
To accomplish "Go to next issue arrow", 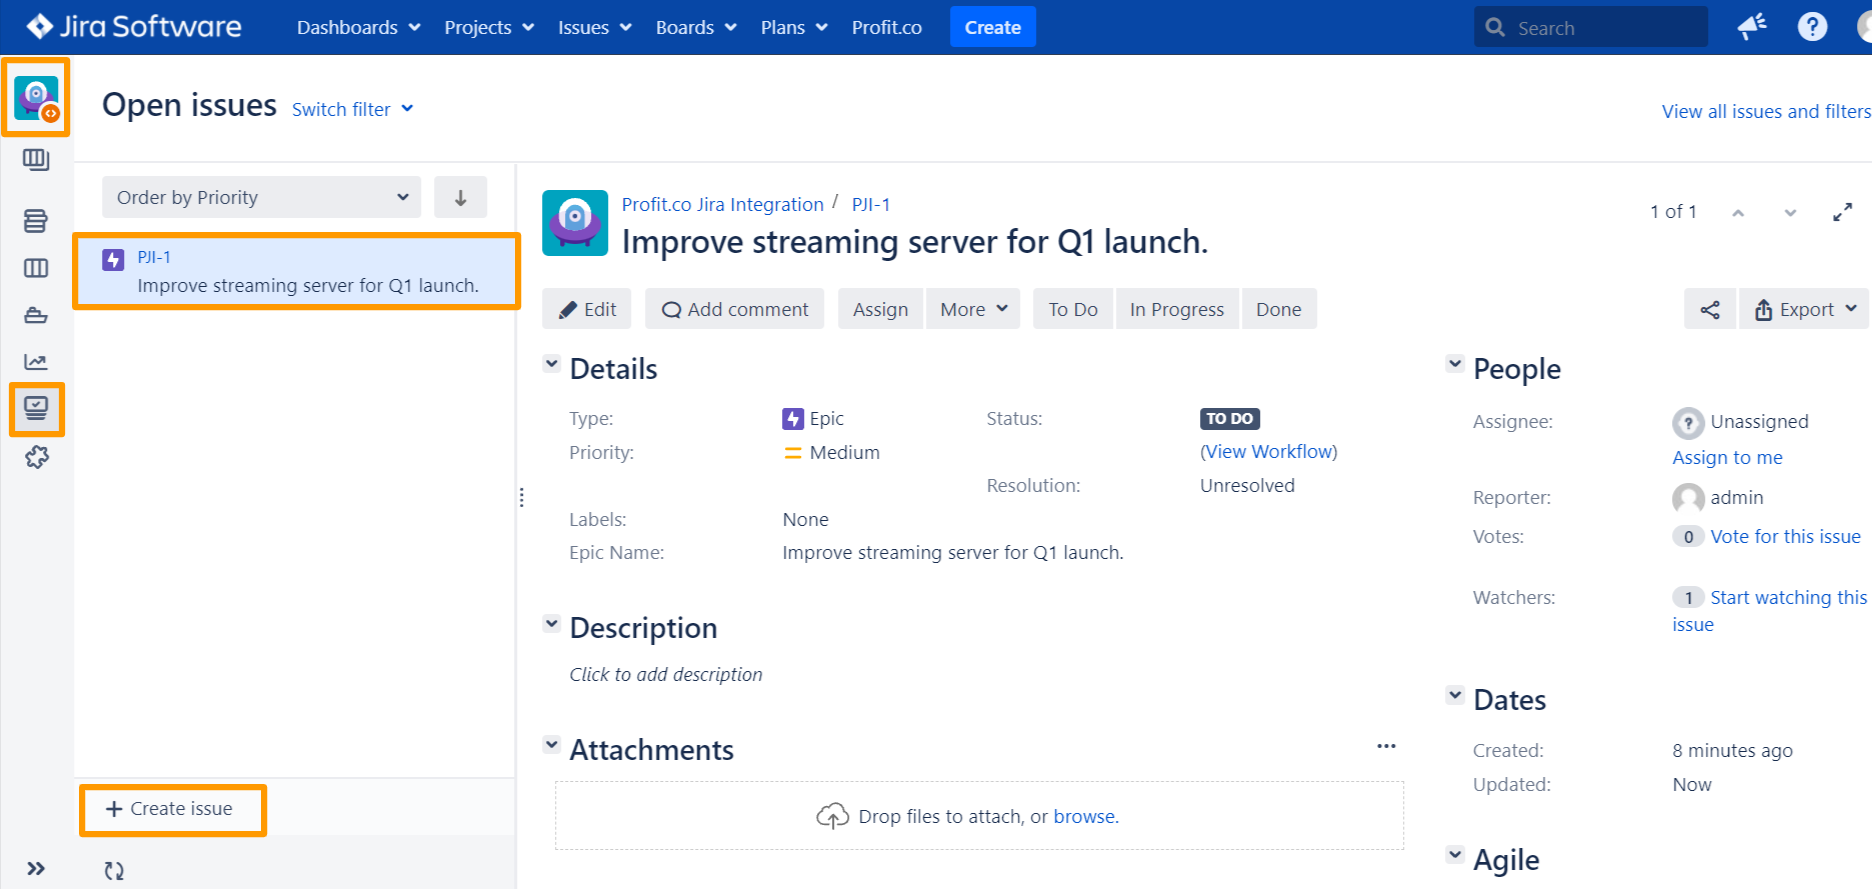I will [1790, 212].
